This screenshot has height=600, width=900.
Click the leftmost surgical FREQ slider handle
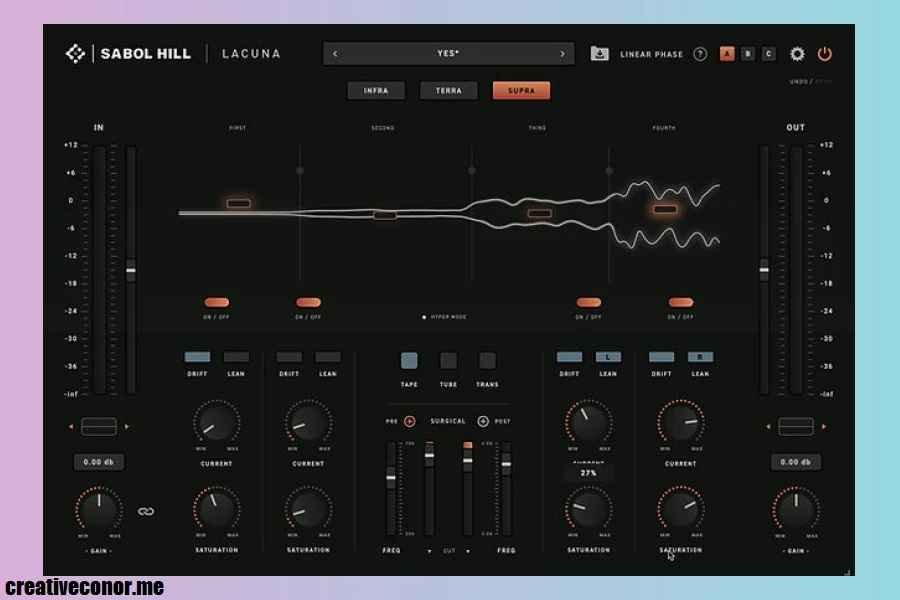tap(391, 478)
